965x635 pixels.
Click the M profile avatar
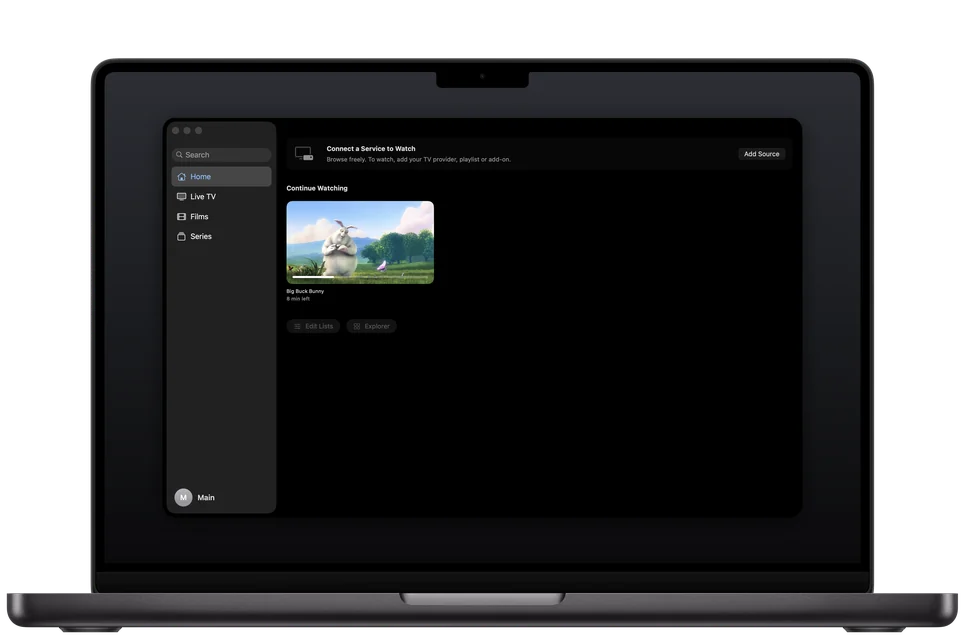(183, 497)
